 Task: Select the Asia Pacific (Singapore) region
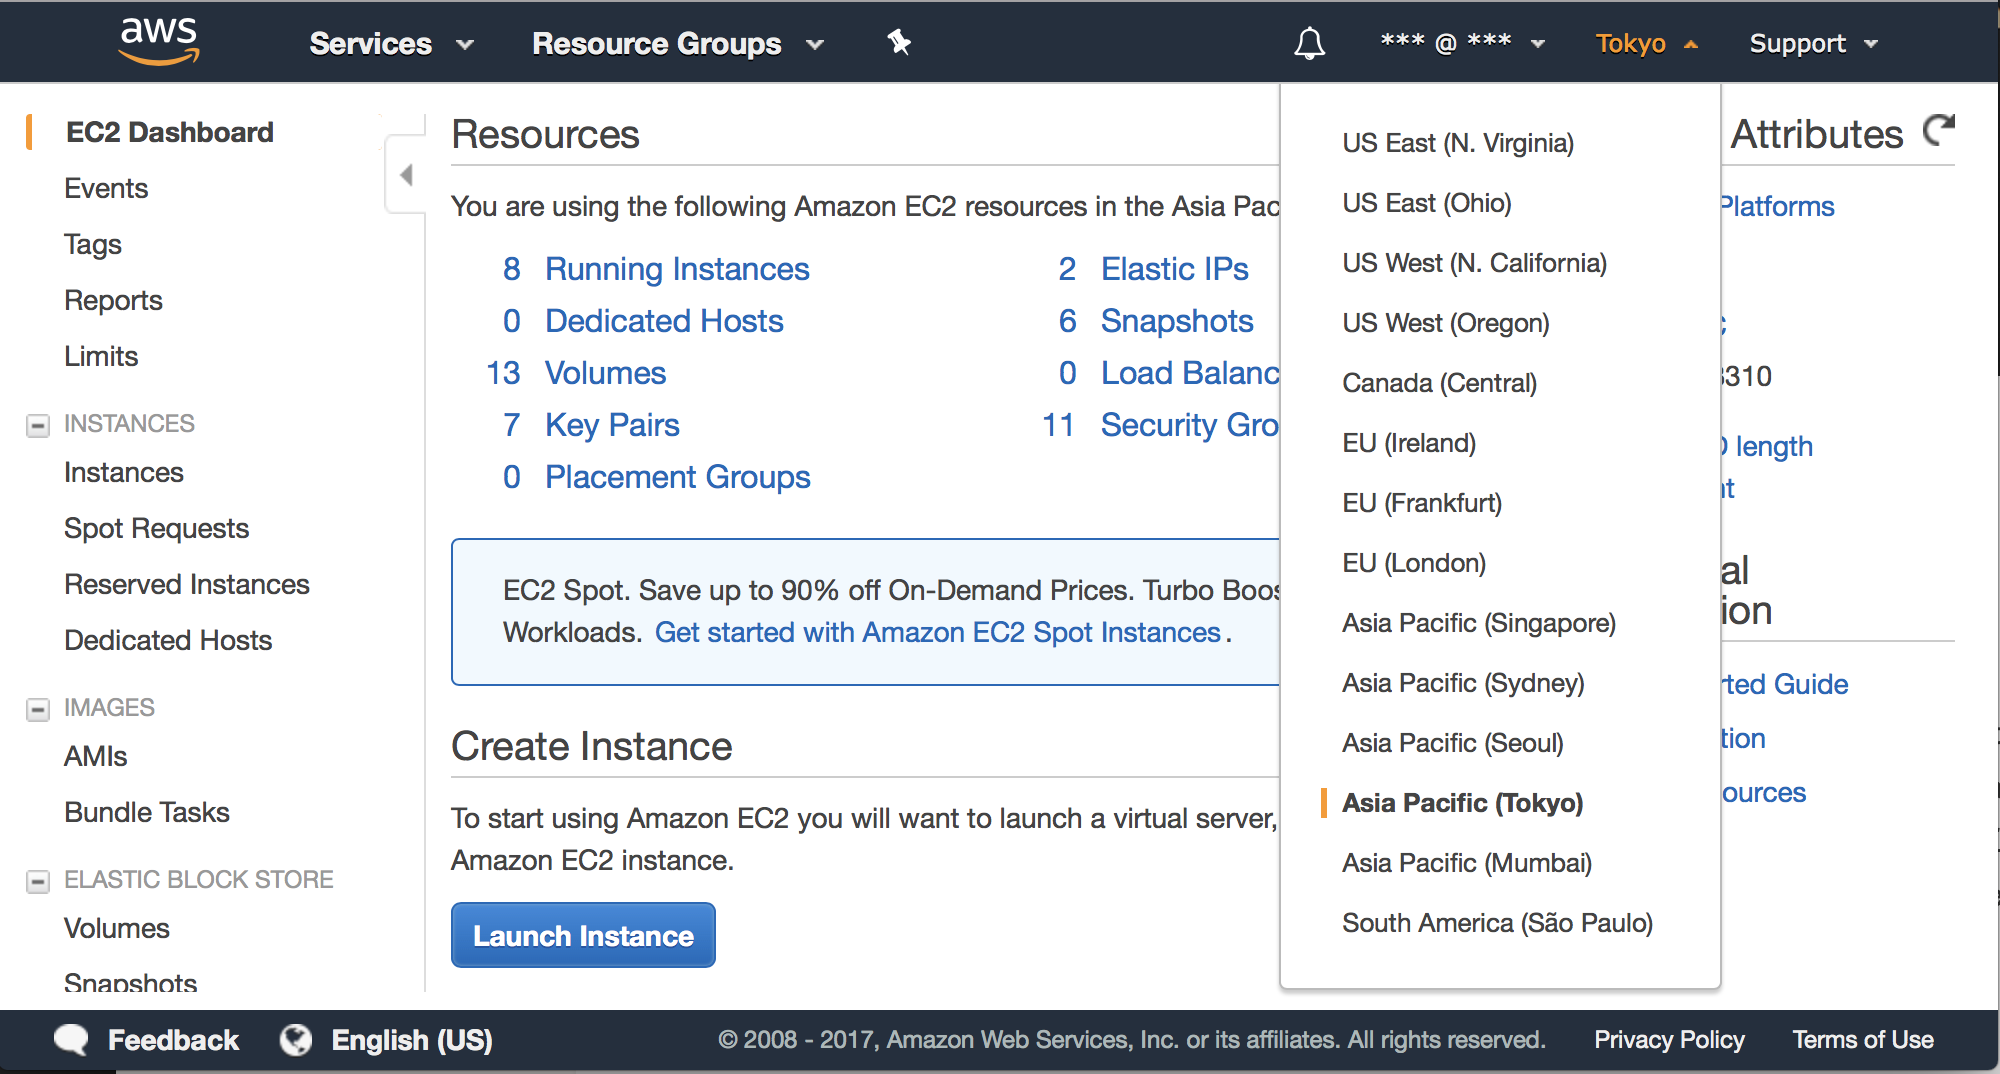[1479, 623]
